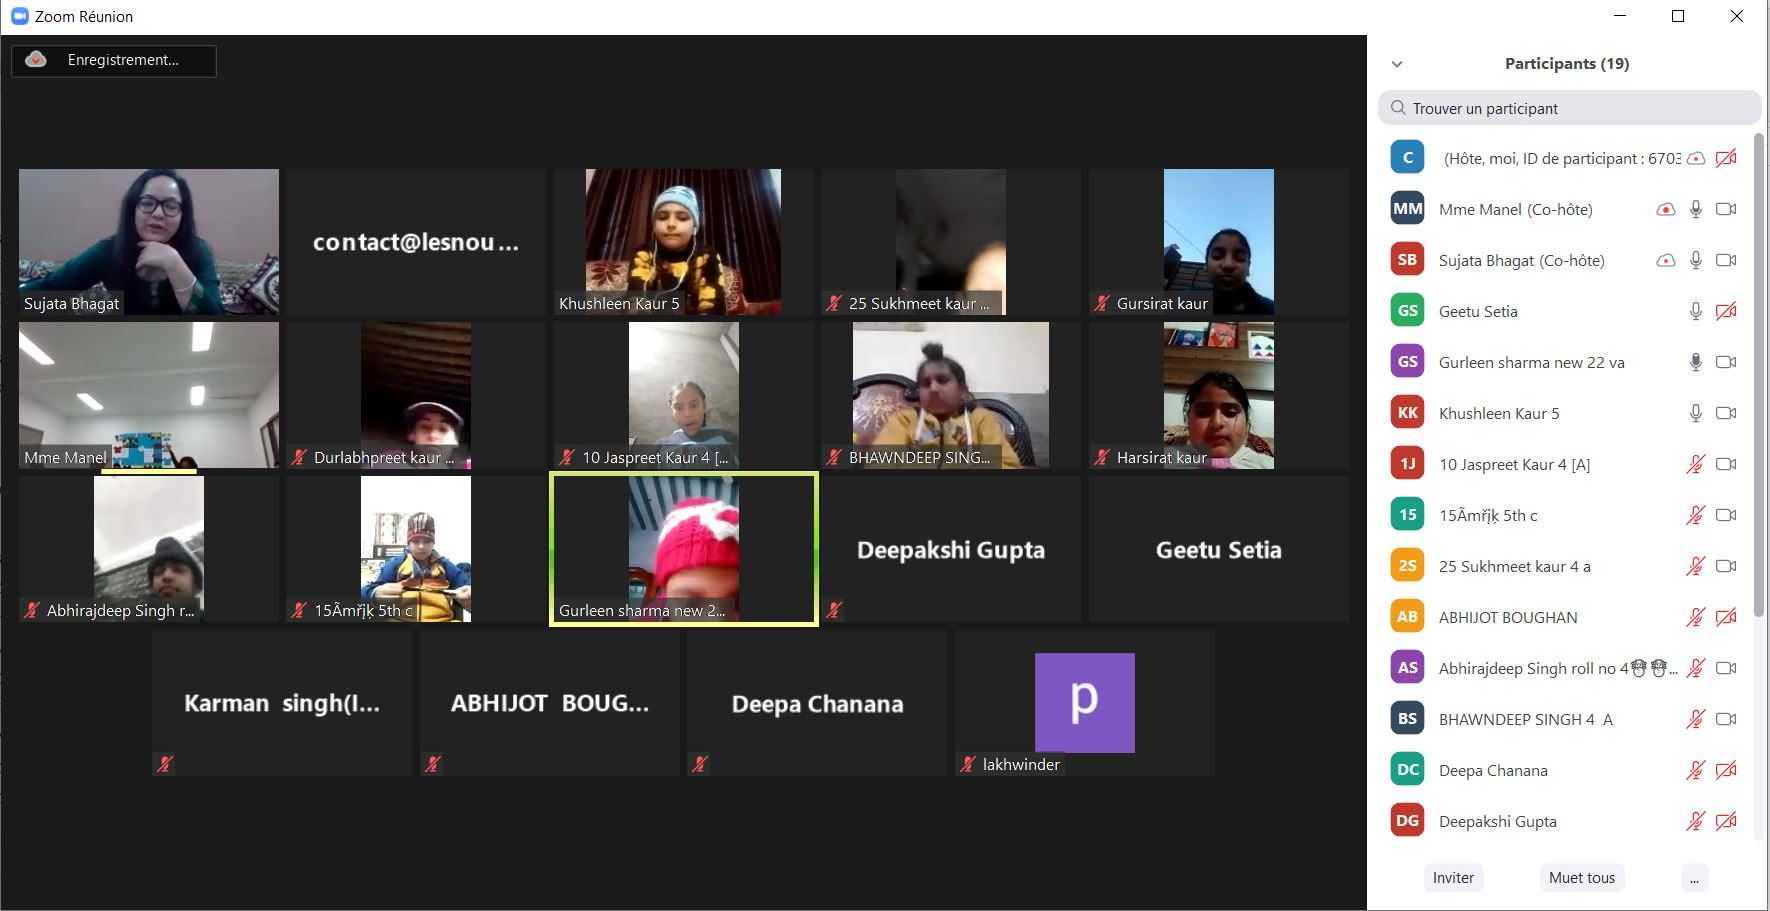Click Mme Manel's red recording indicator icon
The width and height of the screenshot is (1770, 911).
point(1665,209)
